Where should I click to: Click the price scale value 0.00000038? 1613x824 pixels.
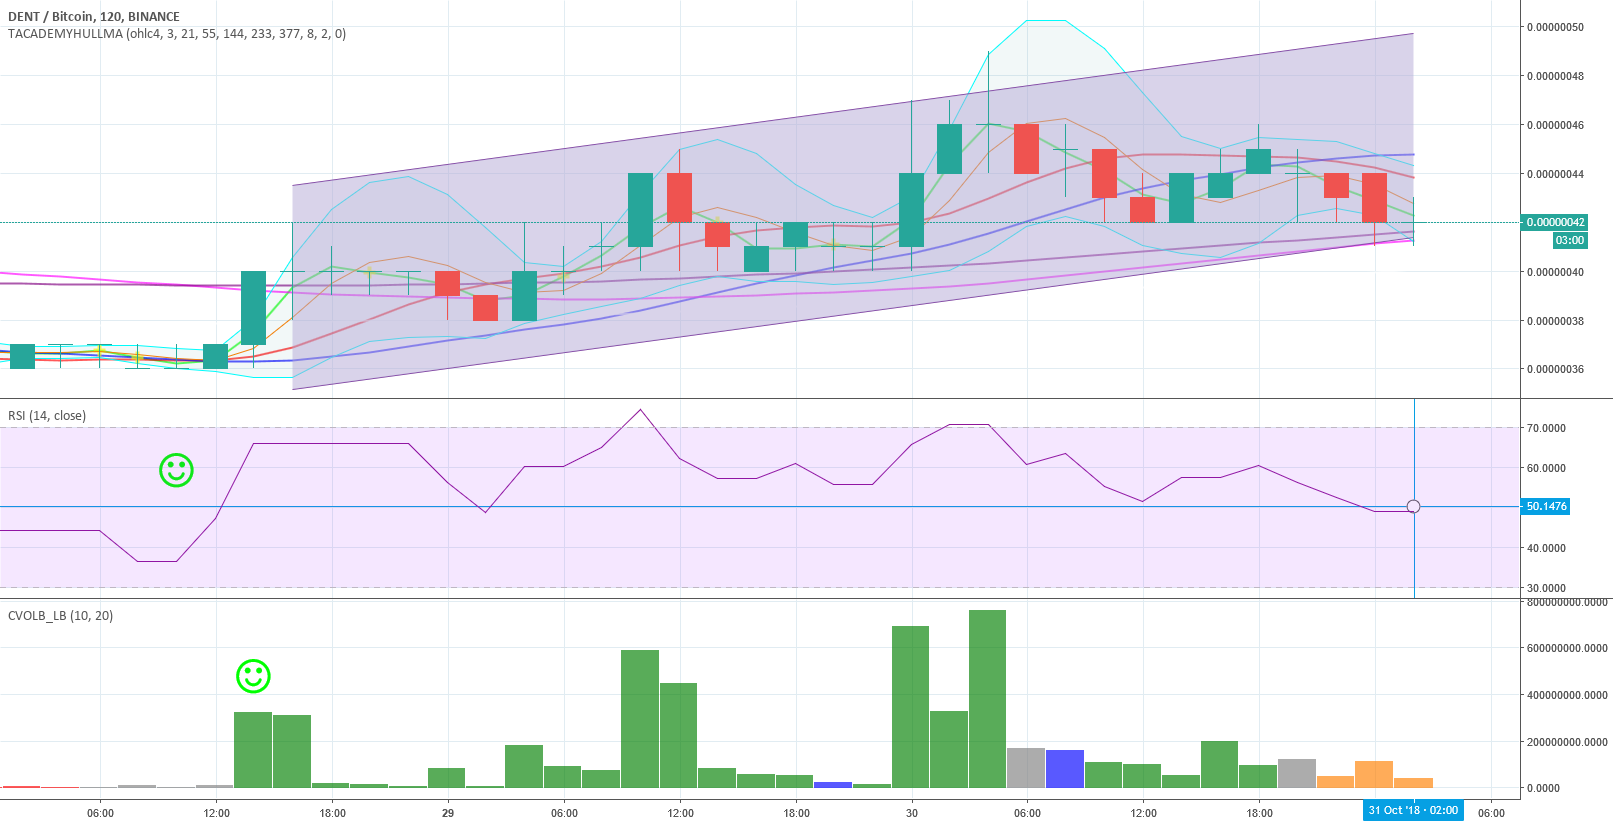pyautogui.click(x=1555, y=321)
